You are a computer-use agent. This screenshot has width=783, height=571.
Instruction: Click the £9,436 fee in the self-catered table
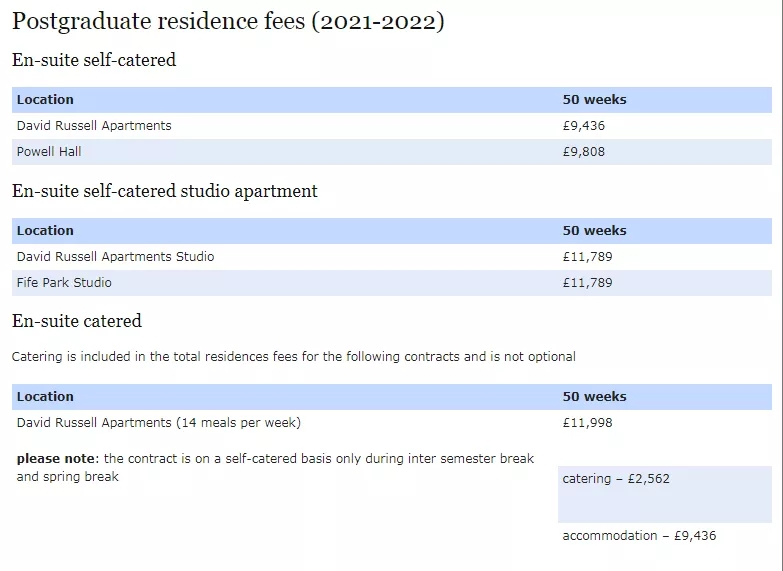584,126
